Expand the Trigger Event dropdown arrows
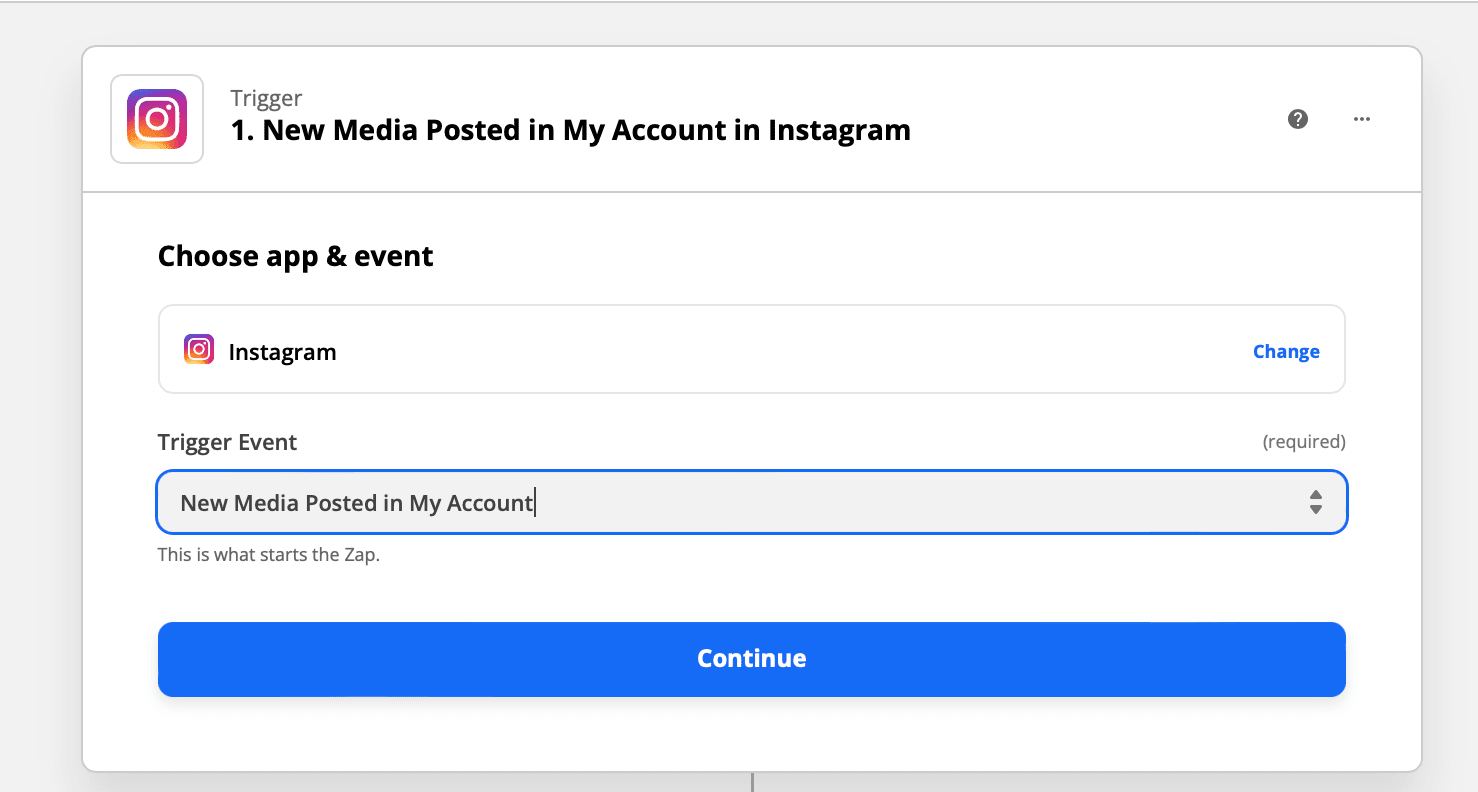This screenshot has height=792, width=1478. [x=1316, y=502]
